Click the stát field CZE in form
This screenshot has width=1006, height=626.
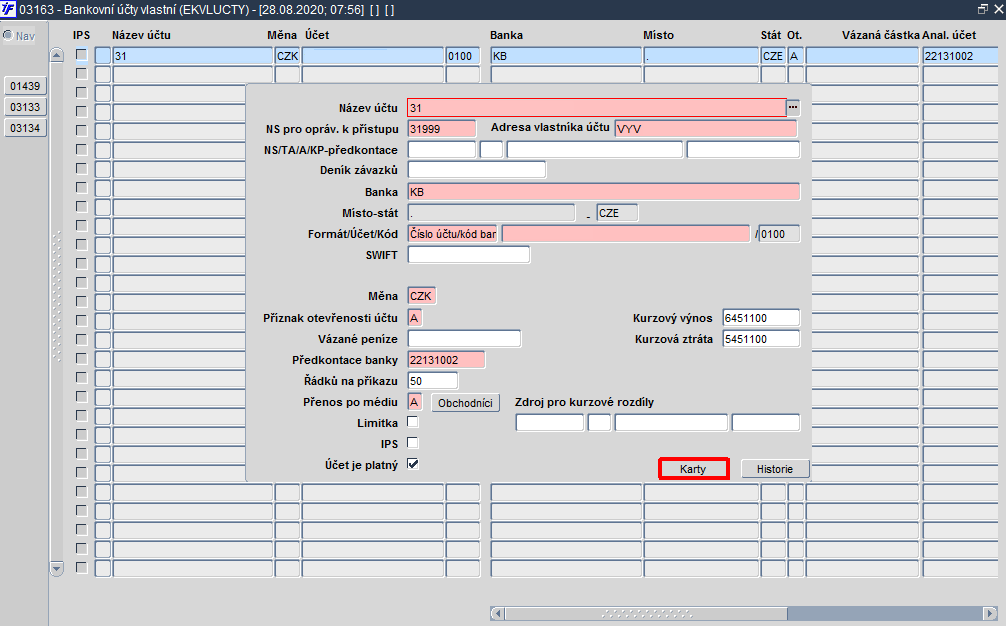pyautogui.click(x=617, y=213)
